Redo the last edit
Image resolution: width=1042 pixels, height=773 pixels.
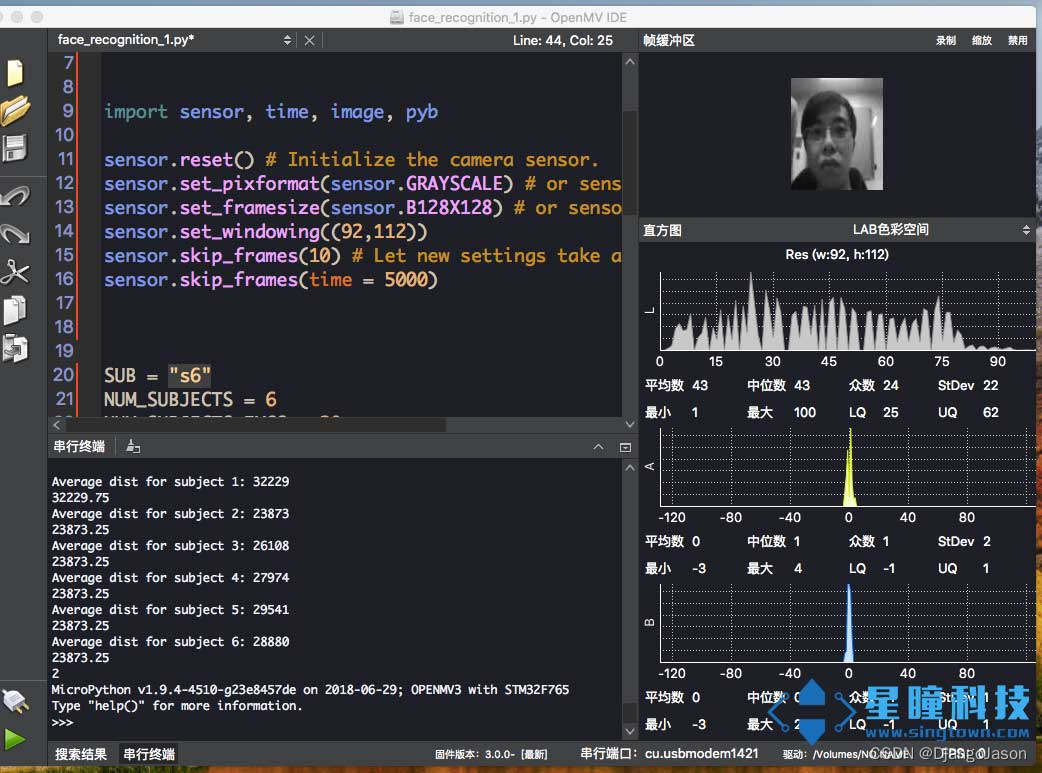15,234
